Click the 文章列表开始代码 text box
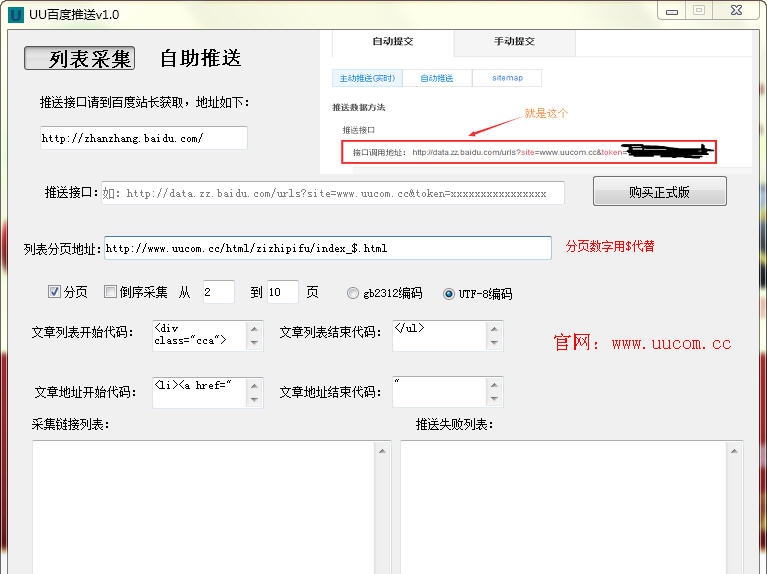Image resolution: width=767 pixels, height=574 pixels. [x=199, y=336]
